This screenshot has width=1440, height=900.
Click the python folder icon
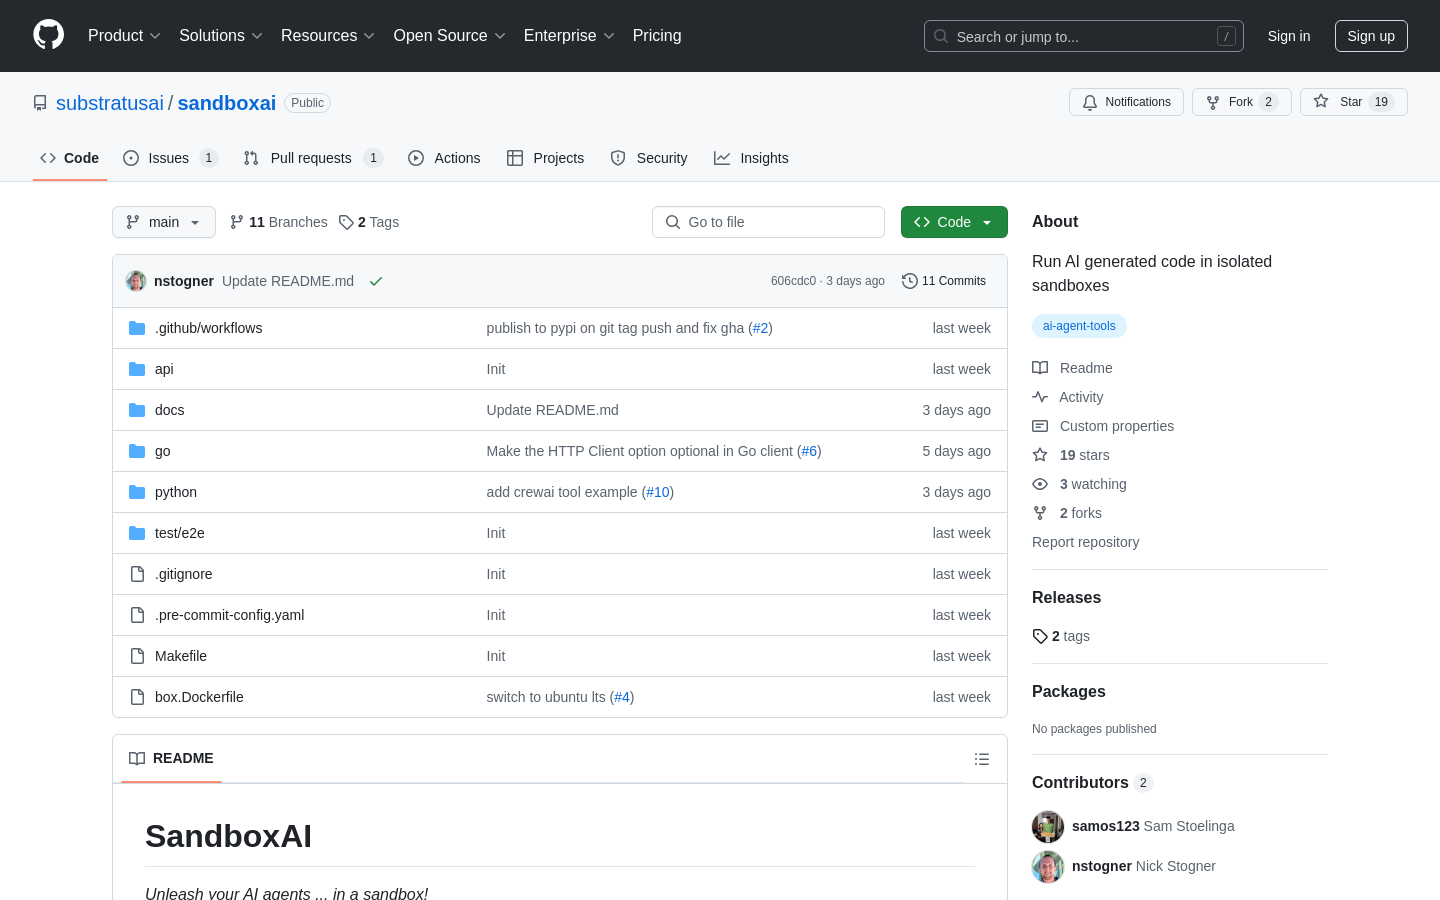[x=137, y=492]
